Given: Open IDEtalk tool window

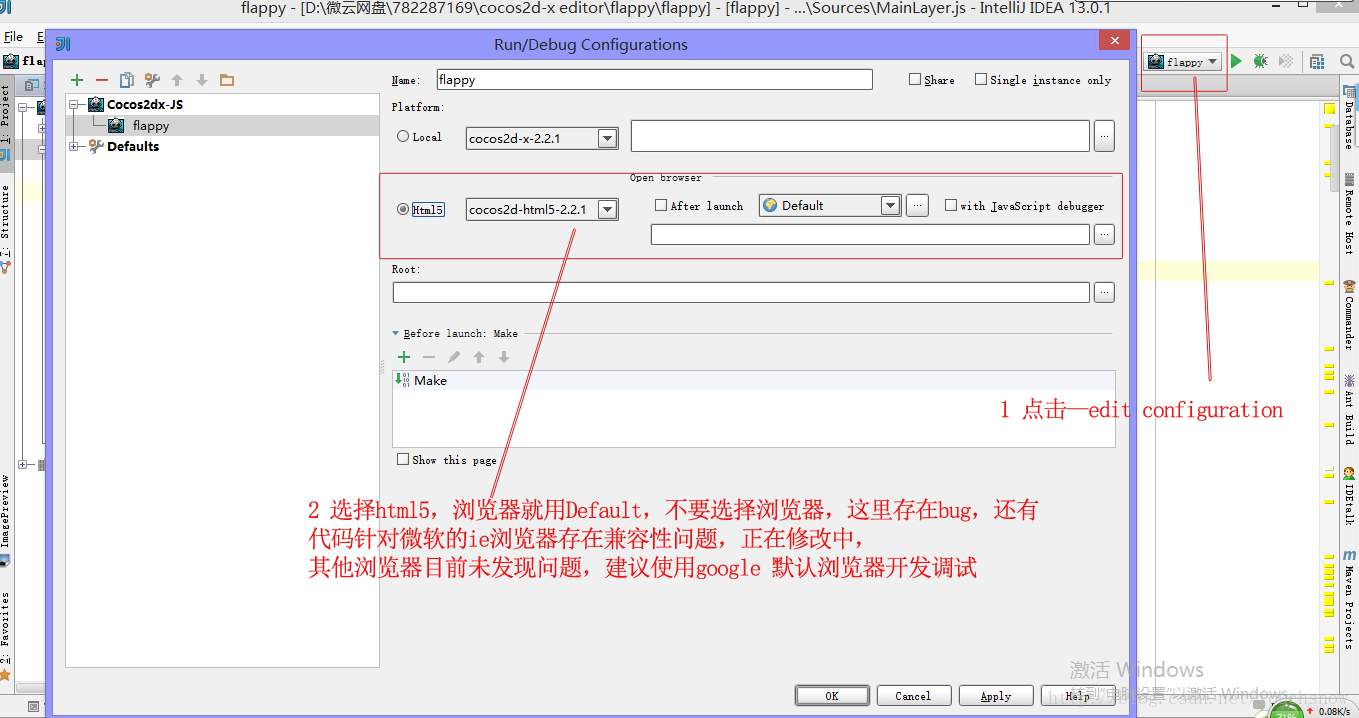Looking at the screenshot, I should [x=1348, y=496].
